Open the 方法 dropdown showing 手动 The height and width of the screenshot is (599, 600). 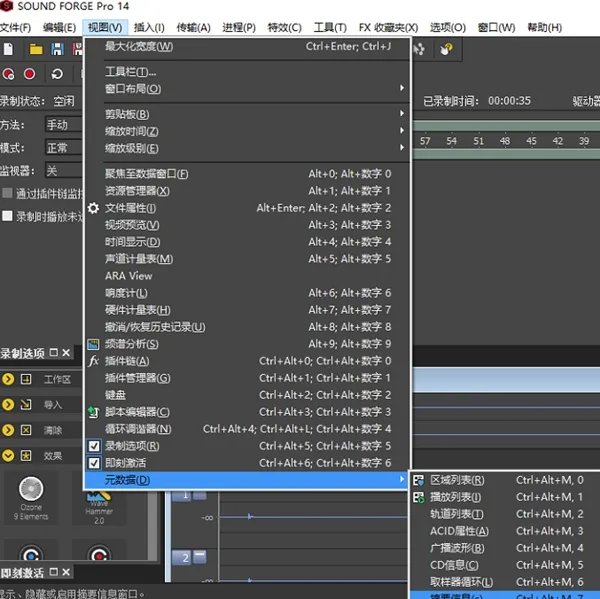click(64, 124)
